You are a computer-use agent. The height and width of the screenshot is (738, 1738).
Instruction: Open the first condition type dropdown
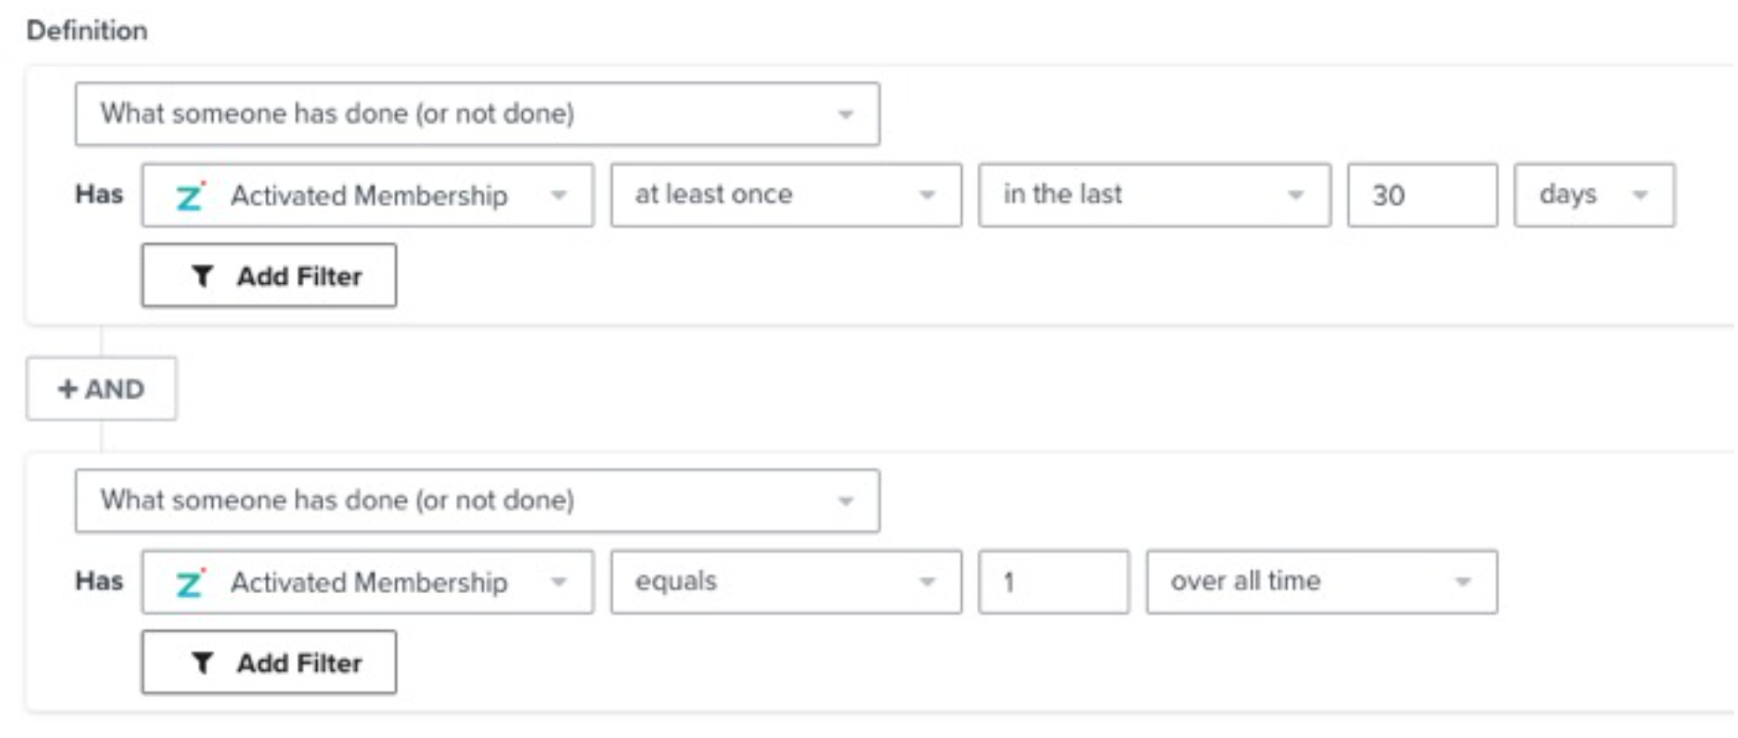(477, 114)
